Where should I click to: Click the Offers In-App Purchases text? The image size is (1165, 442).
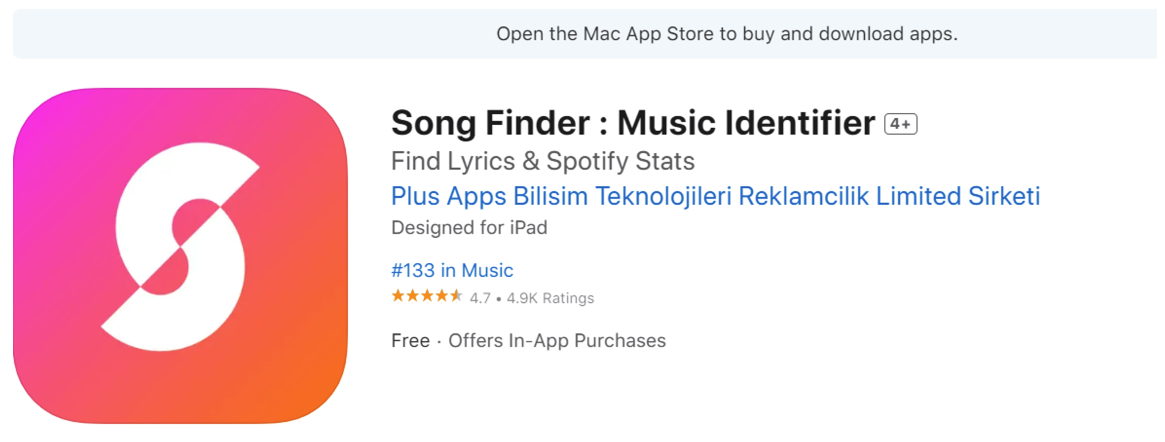557,341
